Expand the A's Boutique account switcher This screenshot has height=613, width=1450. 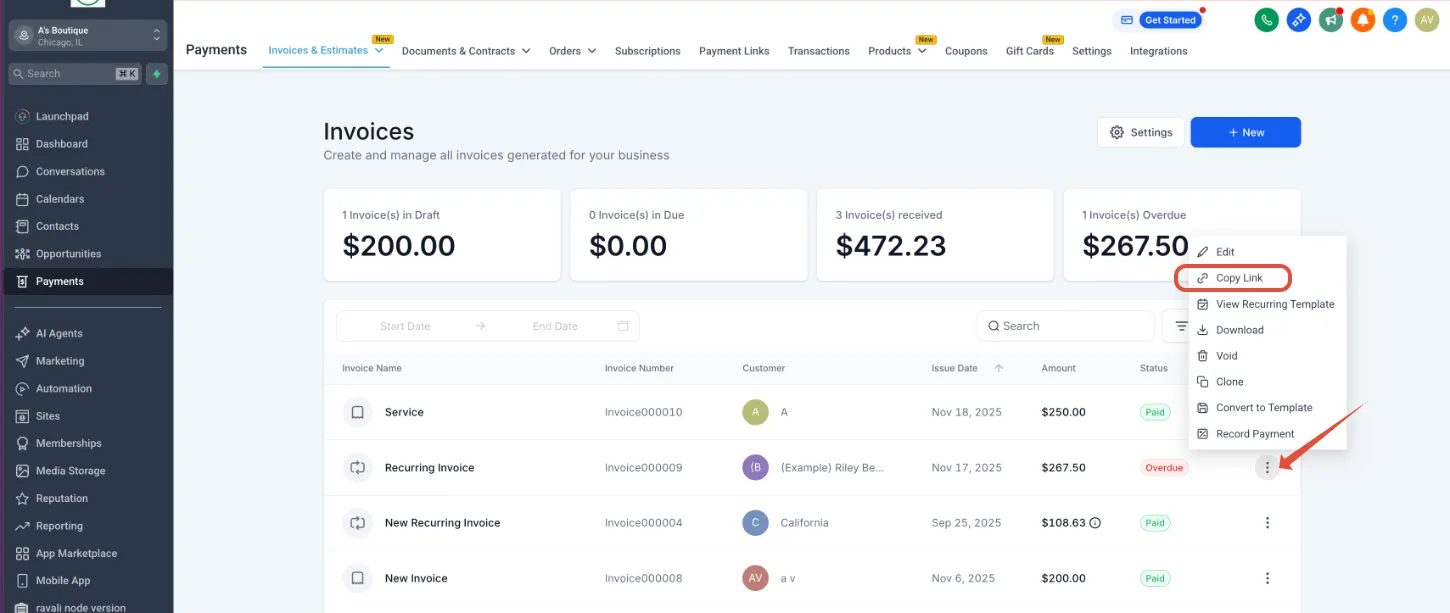click(x=86, y=36)
